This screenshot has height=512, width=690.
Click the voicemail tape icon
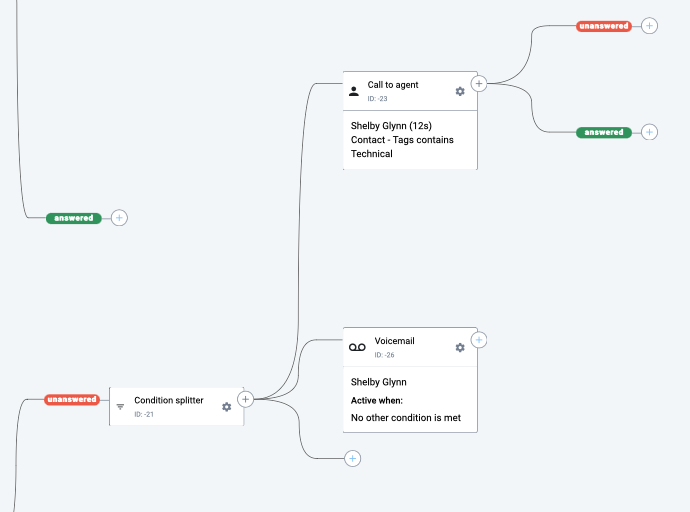click(x=357, y=347)
